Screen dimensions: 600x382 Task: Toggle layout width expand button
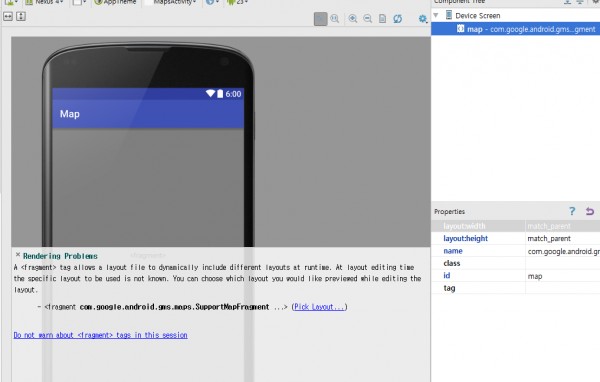point(8,16)
